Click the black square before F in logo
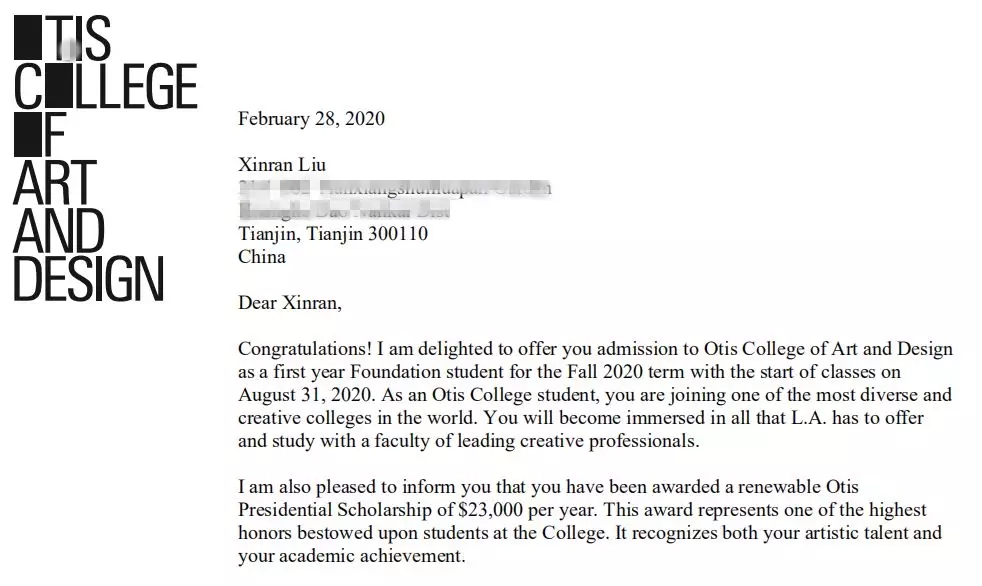The image size is (982, 586). coord(28,133)
